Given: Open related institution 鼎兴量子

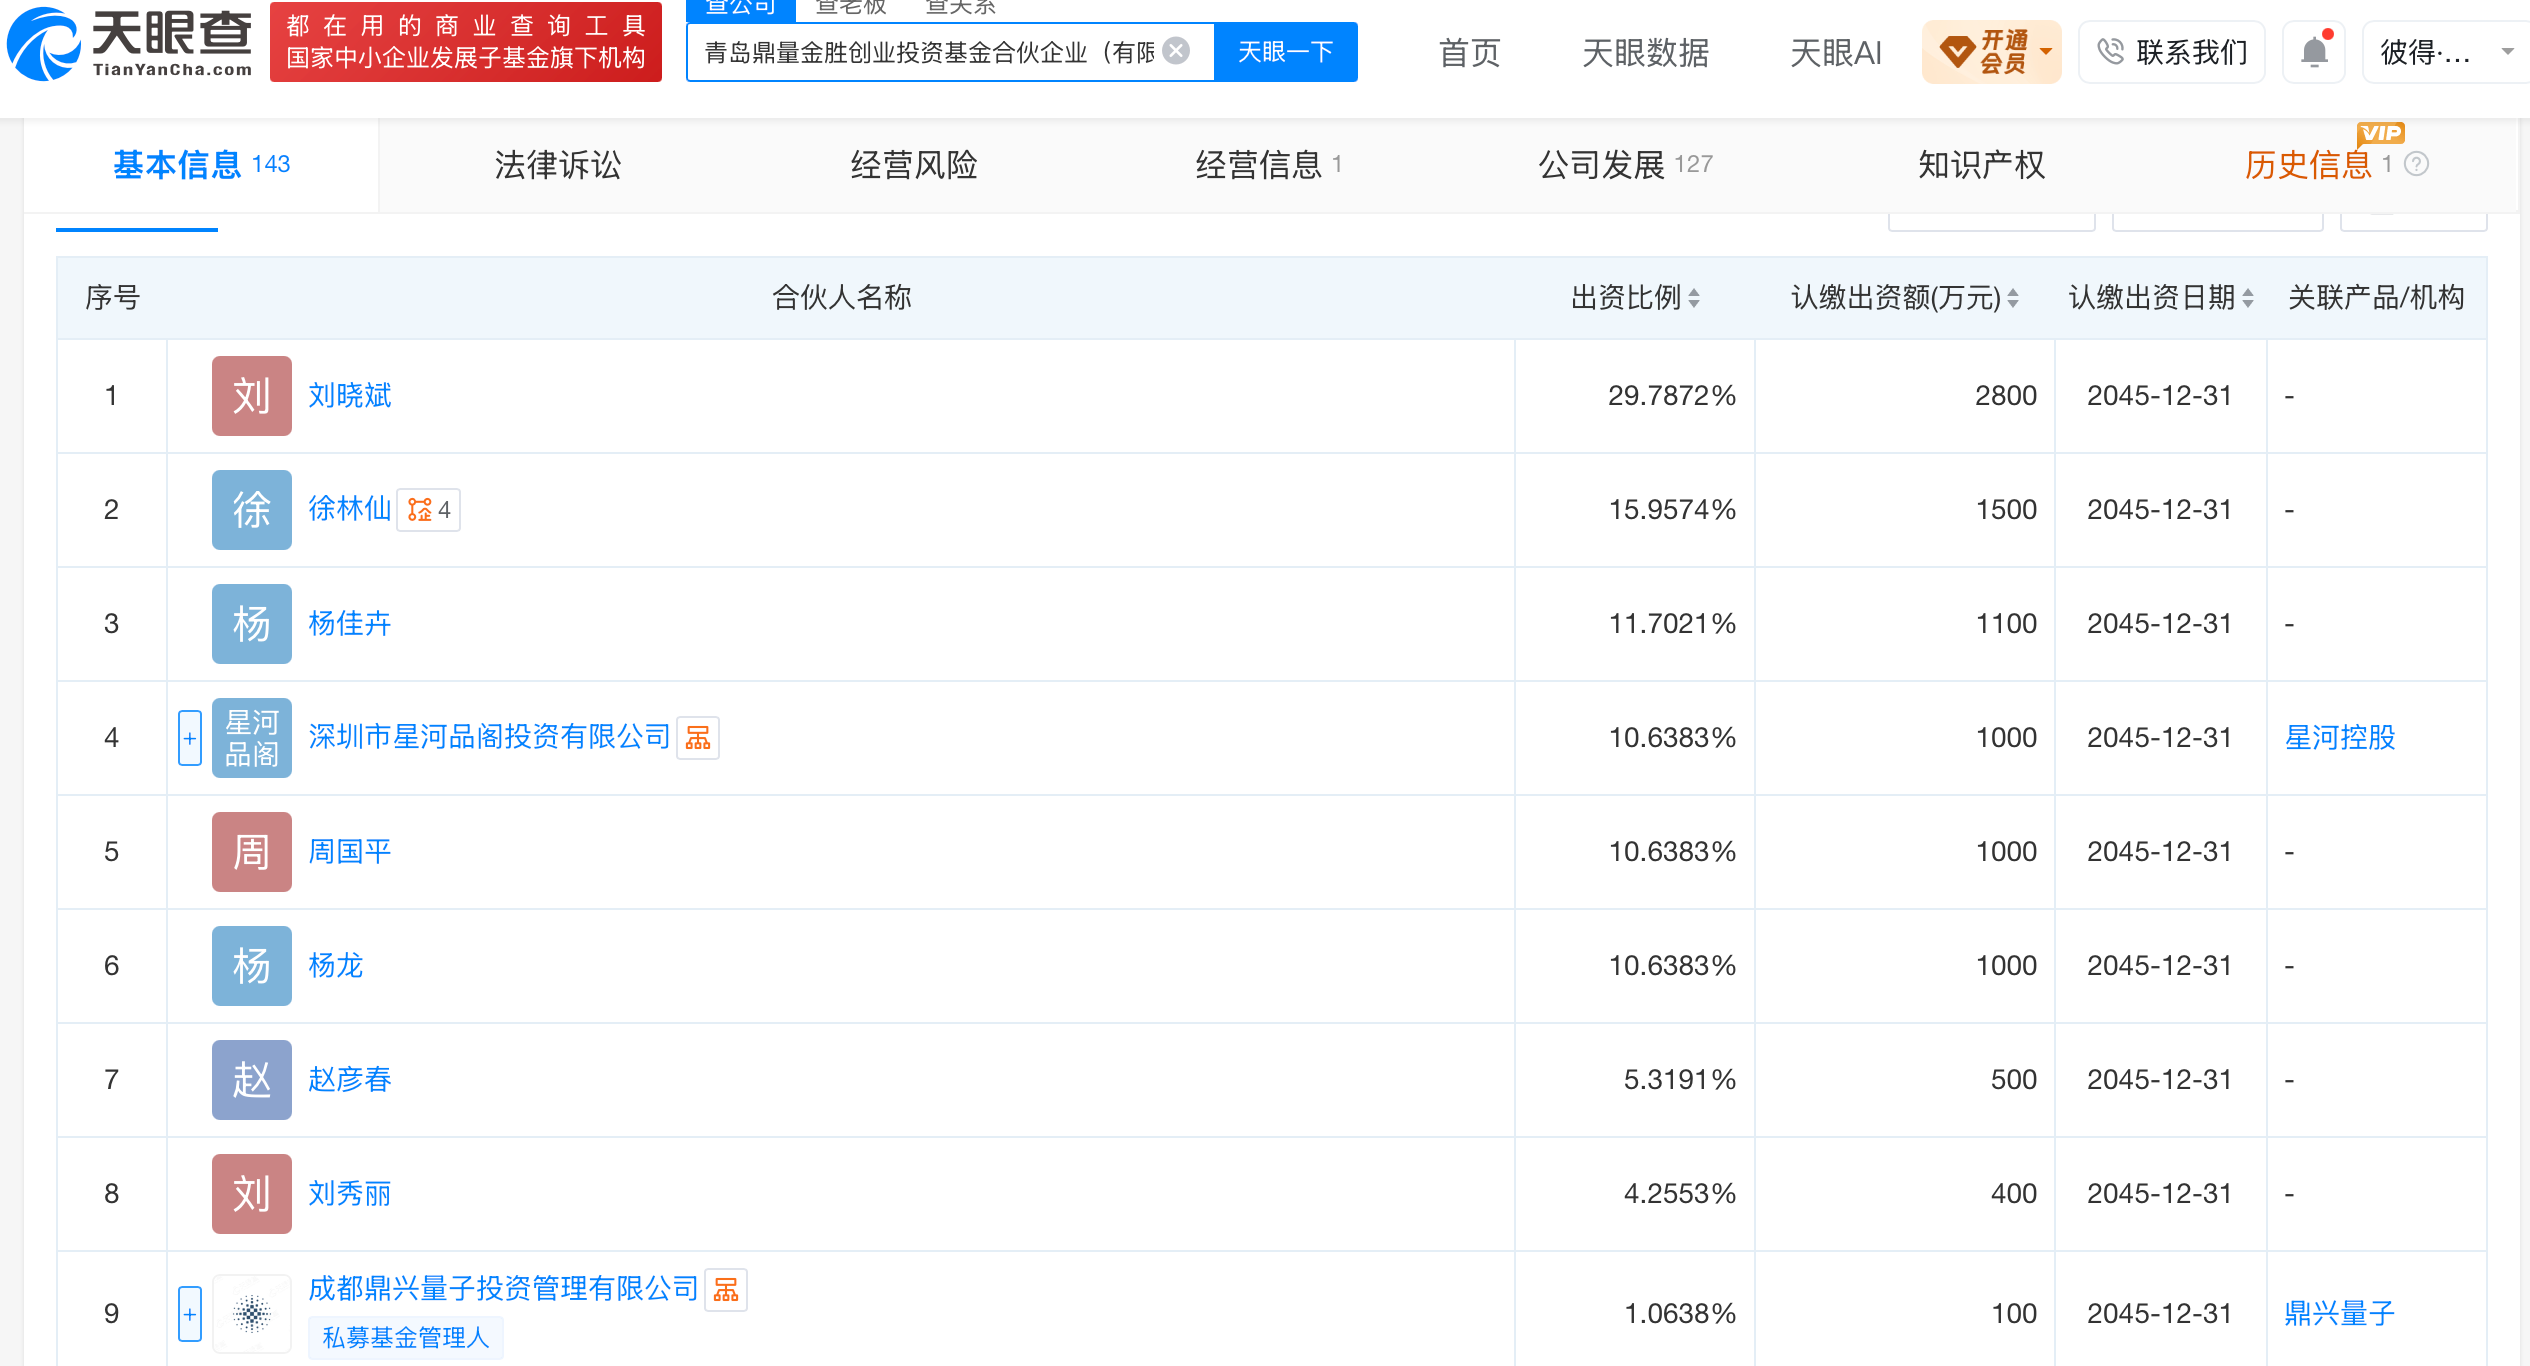Looking at the screenshot, I should [2340, 1314].
